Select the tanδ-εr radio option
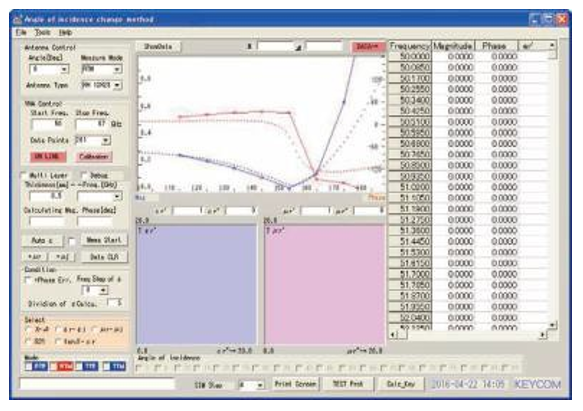The height and width of the screenshot is (411, 583). pos(58,341)
